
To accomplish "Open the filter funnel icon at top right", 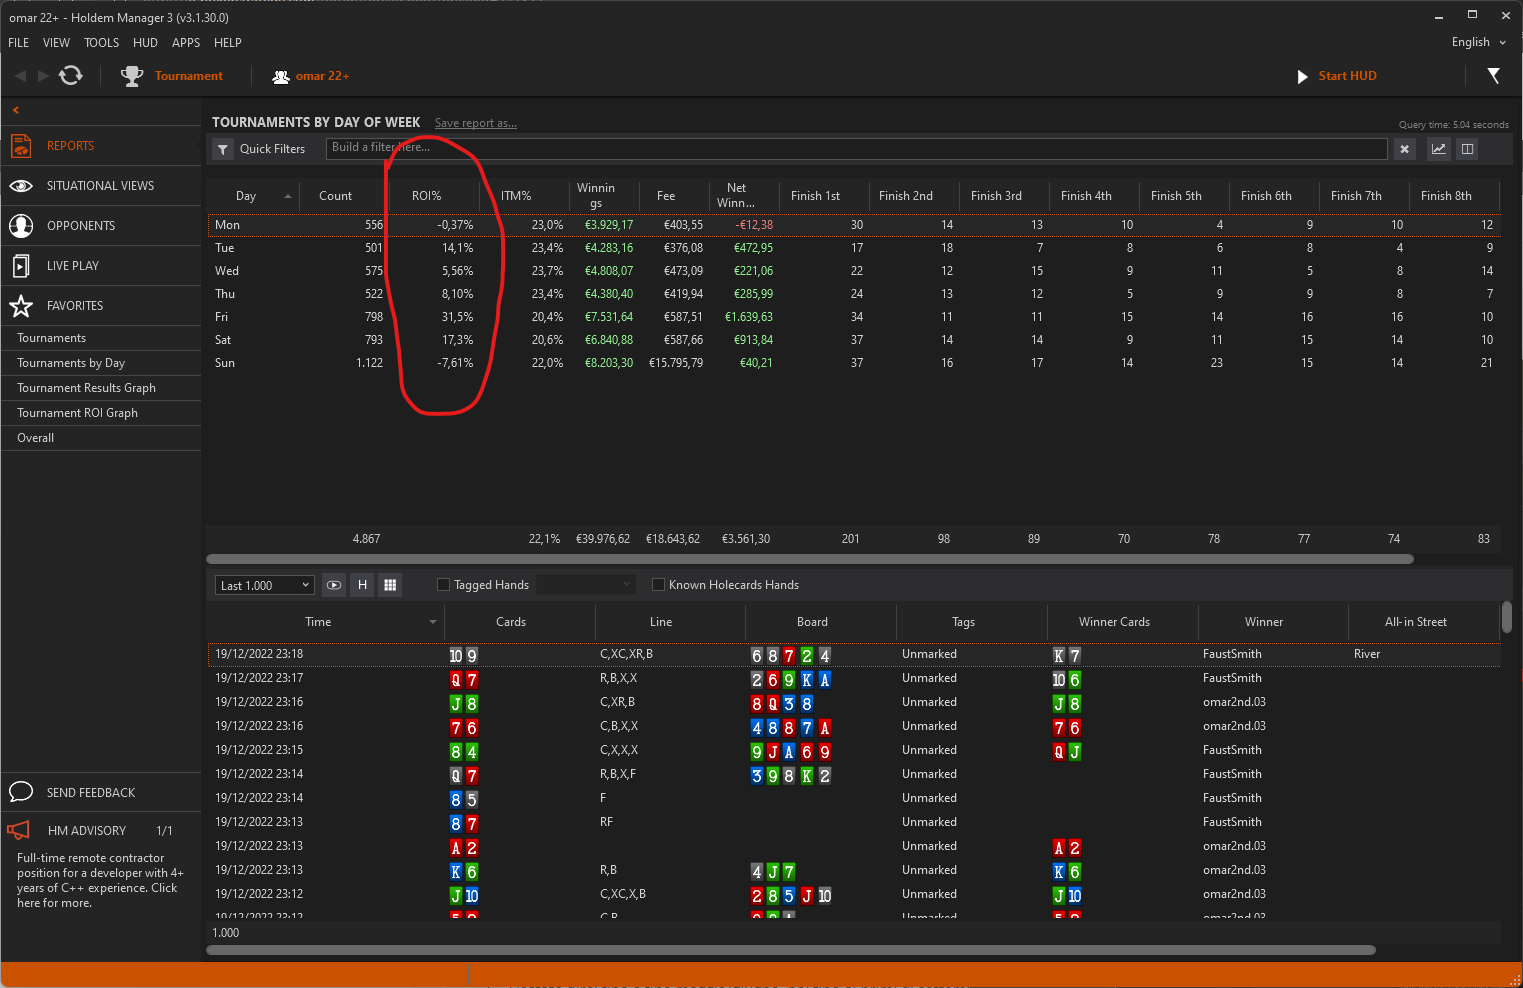I will click(1493, 76).
